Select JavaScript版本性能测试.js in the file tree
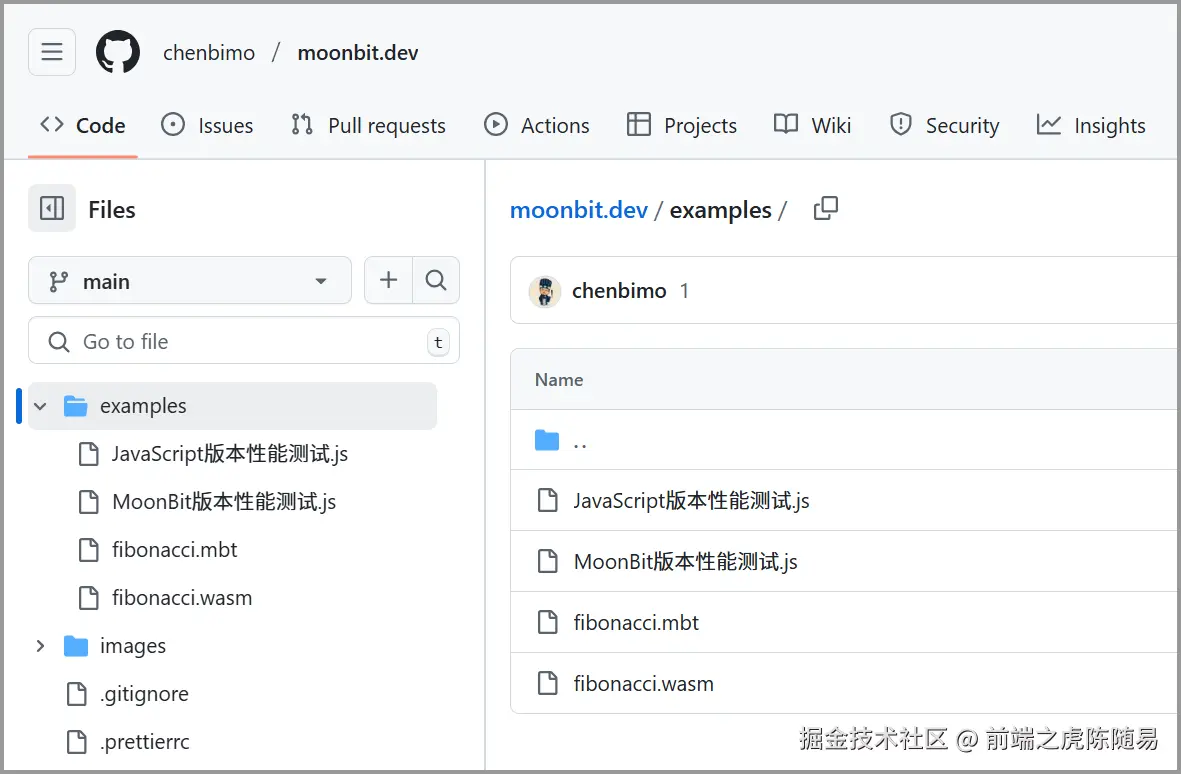Image resolution: width=1181 pixels, height=774 pixels. point(232,454)
